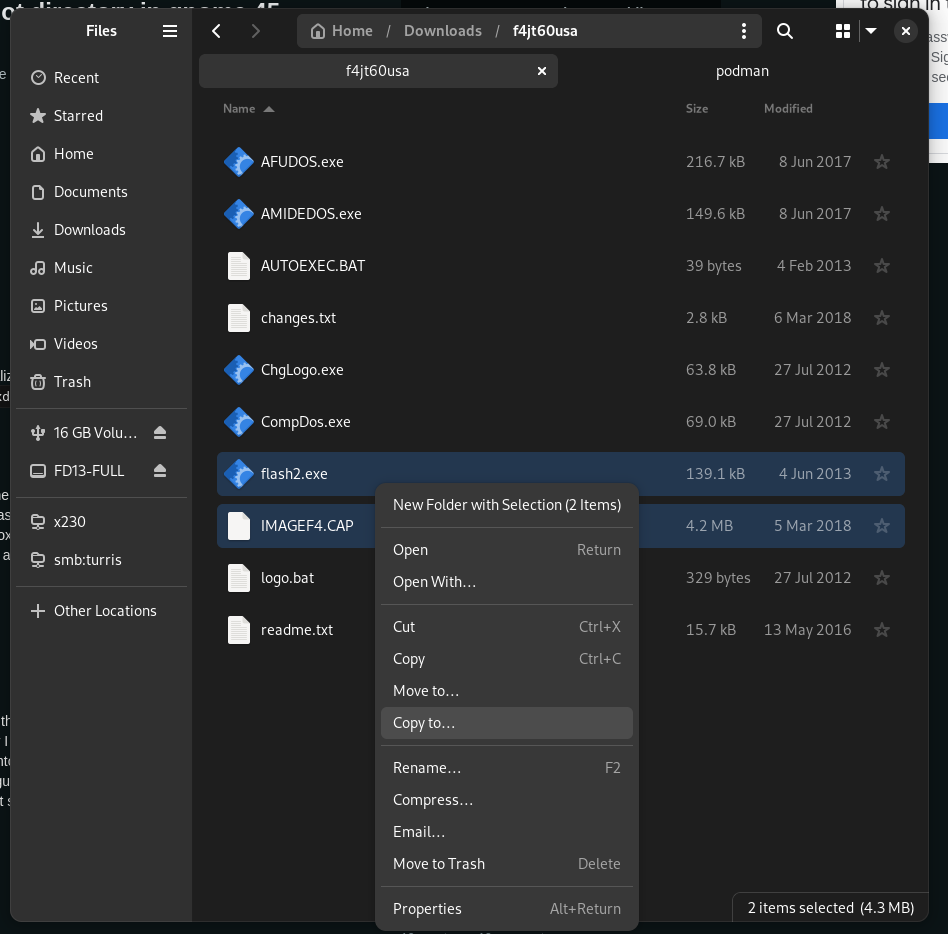Screen dimensions: 948x934
Task: Open the search magnifier
Action: 784,31
